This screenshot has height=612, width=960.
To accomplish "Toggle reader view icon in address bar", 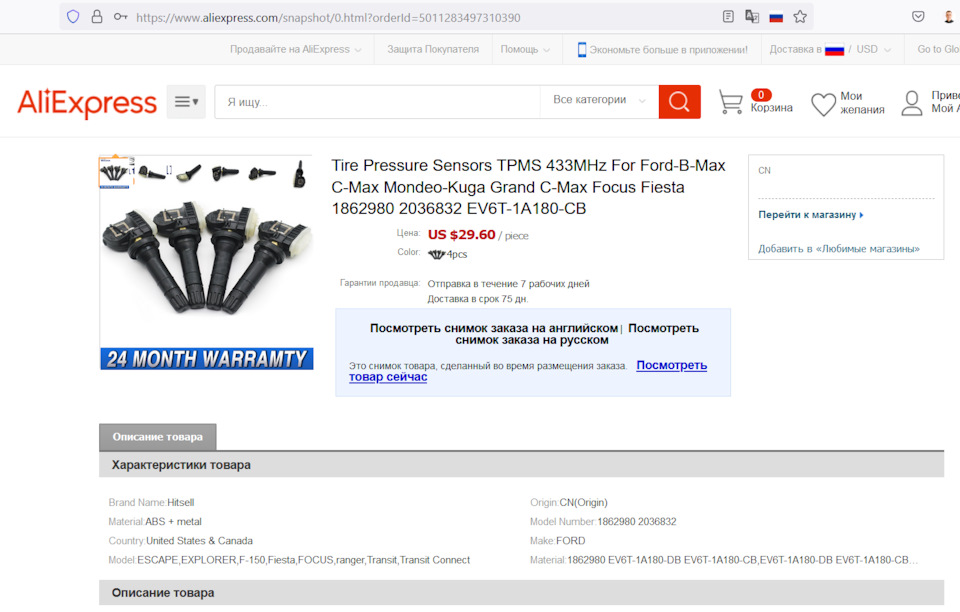I will [x=728, y=17].
